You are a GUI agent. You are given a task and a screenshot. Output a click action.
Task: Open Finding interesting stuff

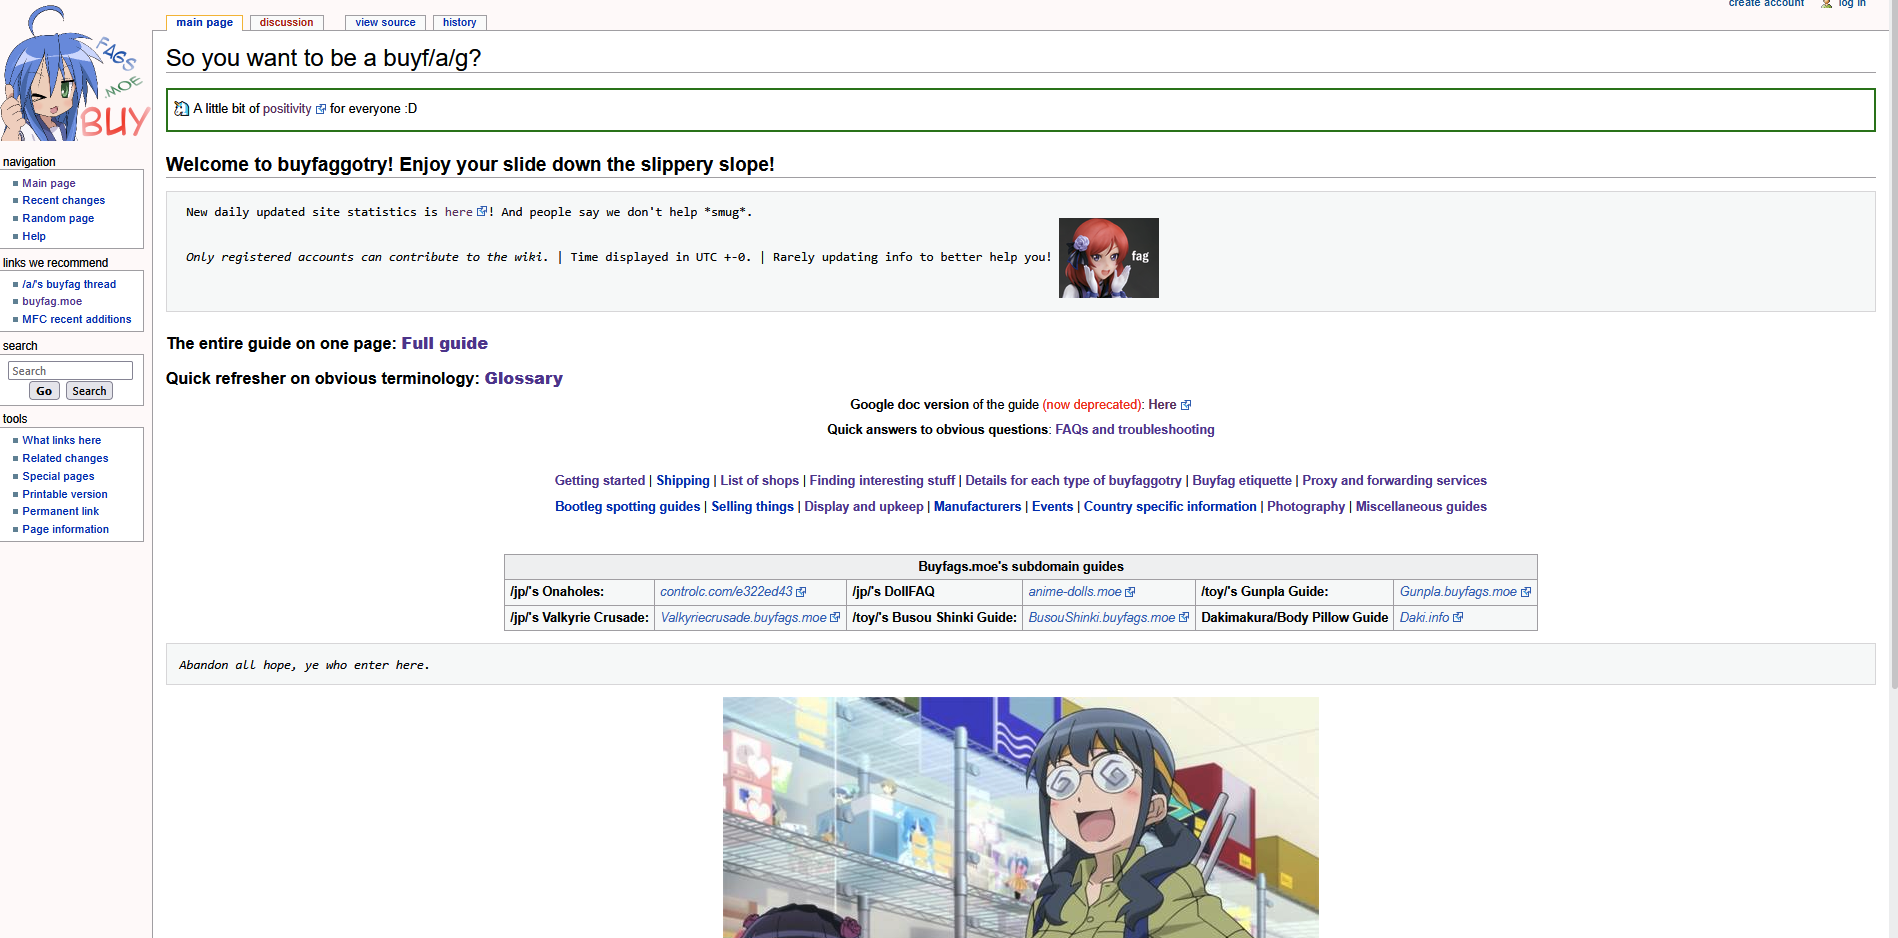[x=882, y=481]
